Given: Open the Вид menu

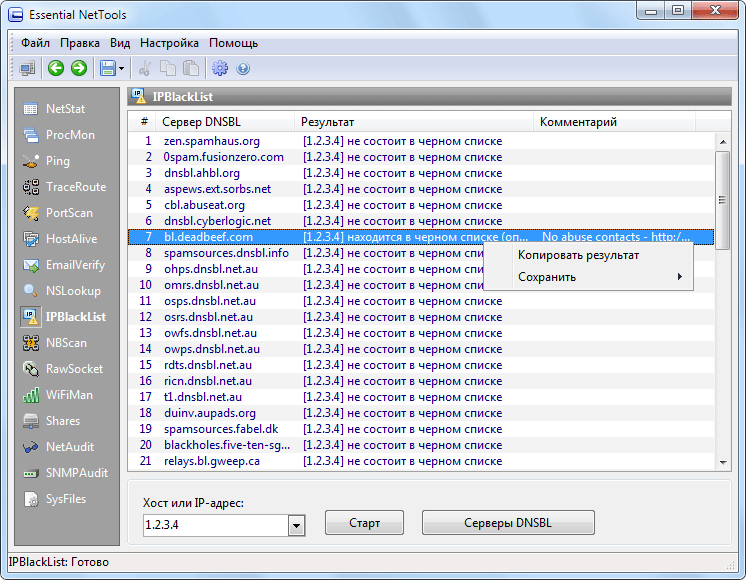Looking at the screenshot, I should click(x=120, y=43).
